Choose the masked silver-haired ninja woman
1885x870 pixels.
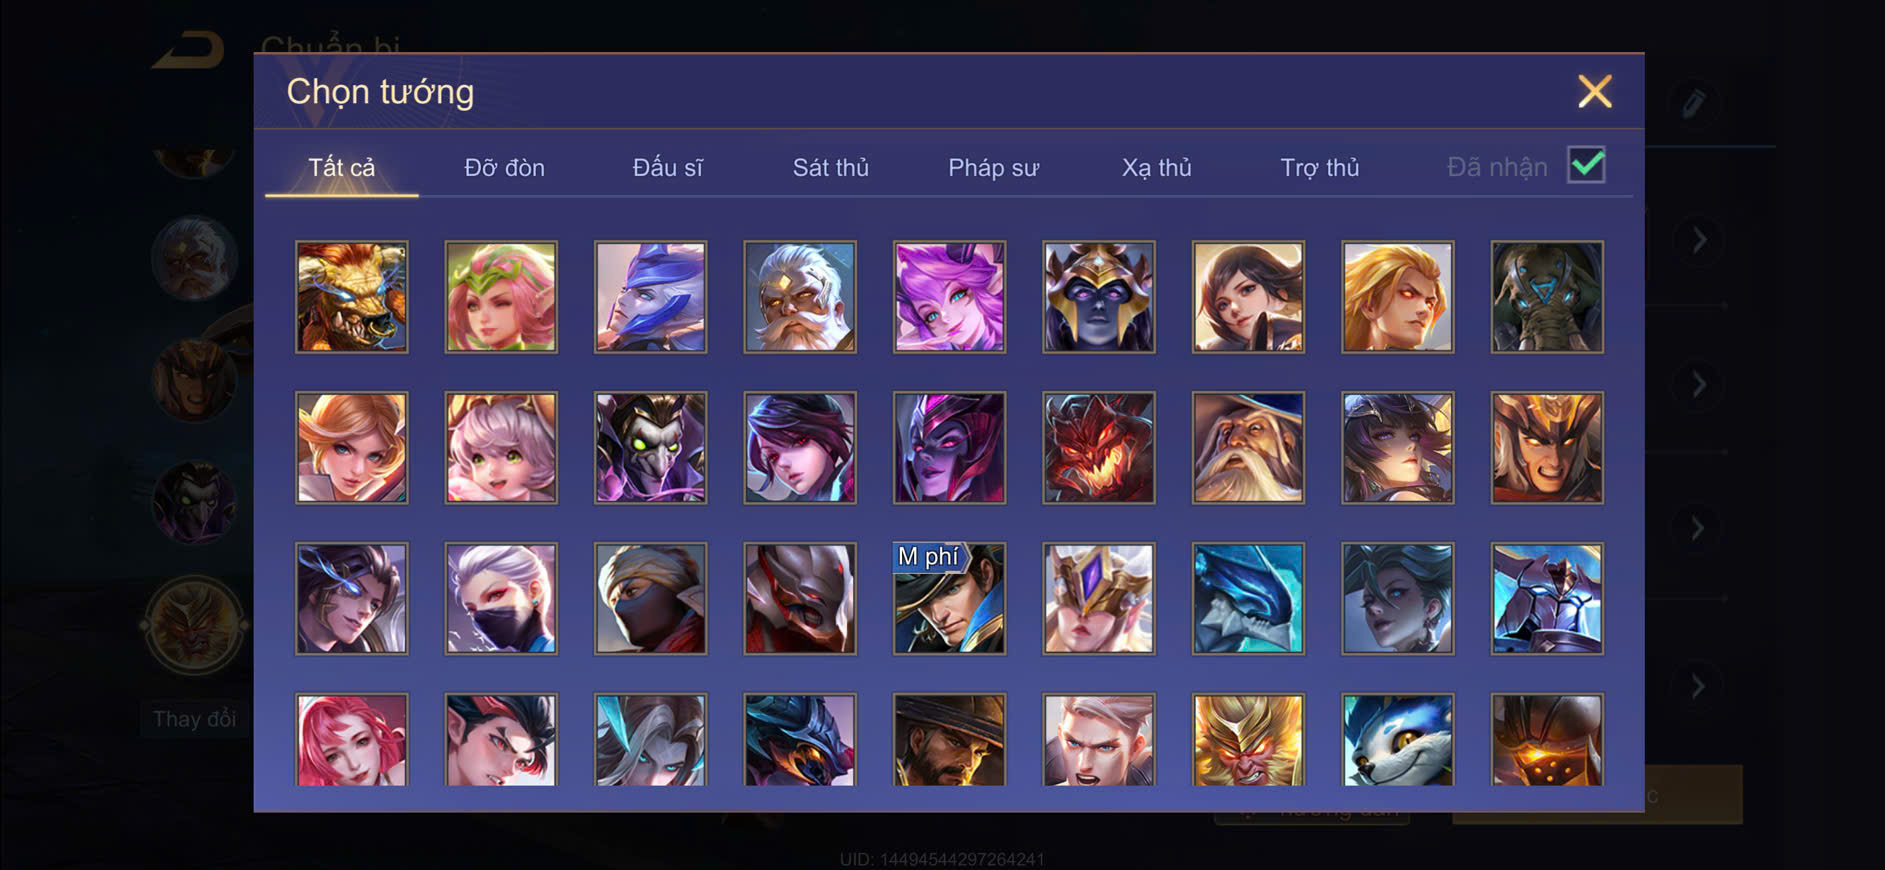pyautogui.click(x=501, y=599)
